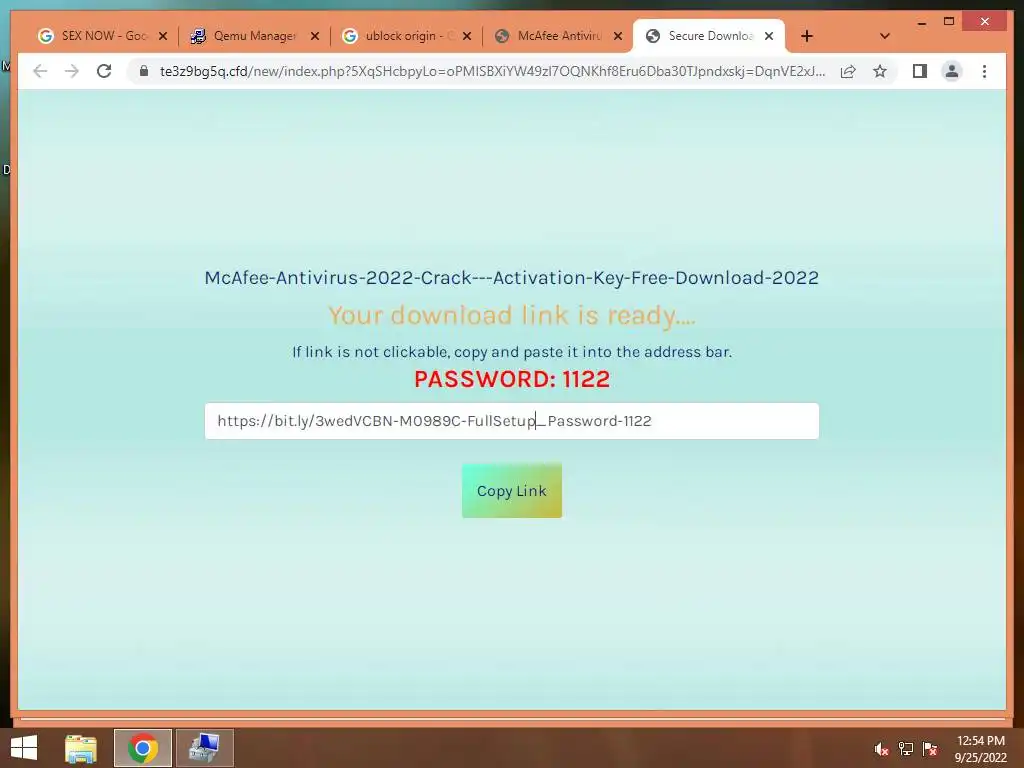Reload the current page
The image size is (1024, 768).
click(x=104, y=71)
